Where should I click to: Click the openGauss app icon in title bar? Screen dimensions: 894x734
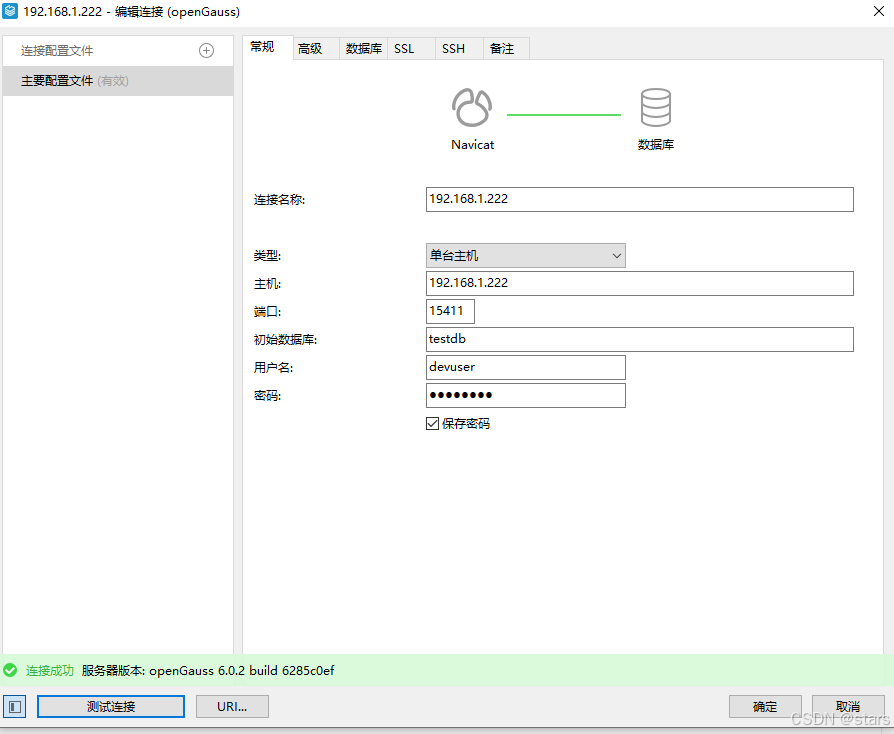[10, 11]
